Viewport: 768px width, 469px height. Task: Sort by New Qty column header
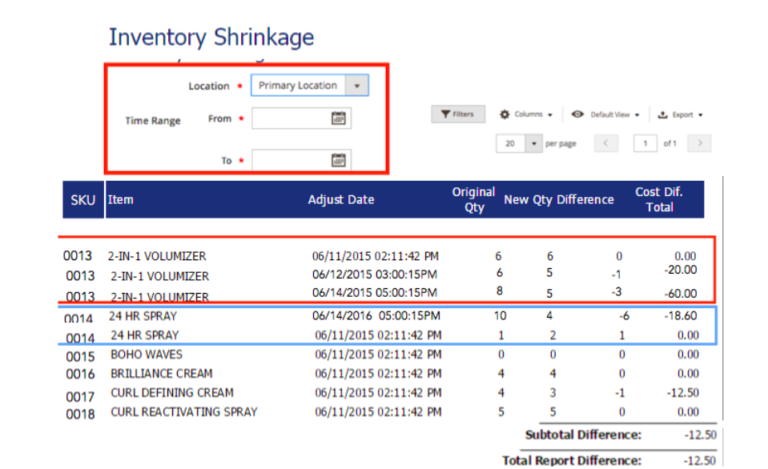pos(528,200)
